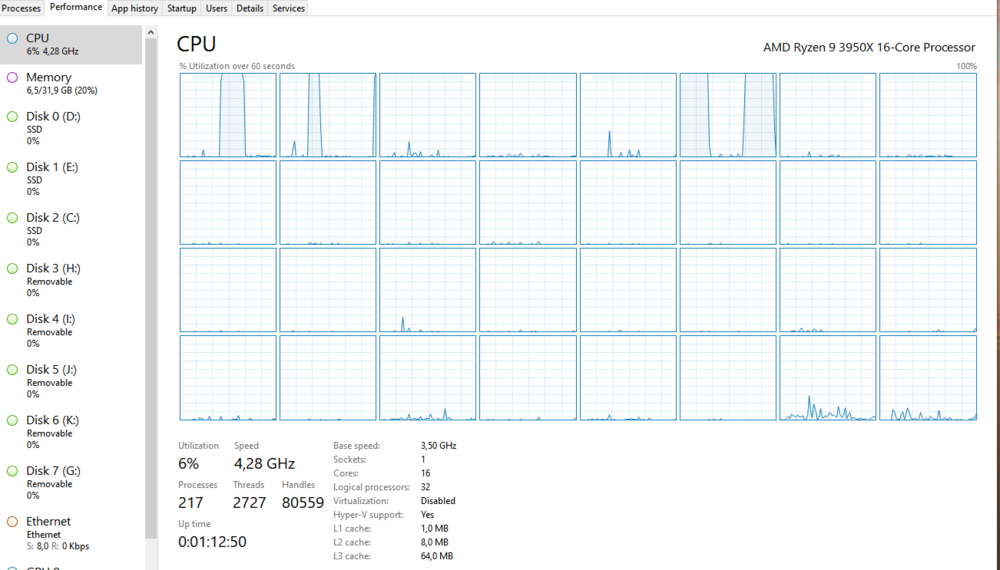Switch to the Processes tab

(x=21, y=8)
